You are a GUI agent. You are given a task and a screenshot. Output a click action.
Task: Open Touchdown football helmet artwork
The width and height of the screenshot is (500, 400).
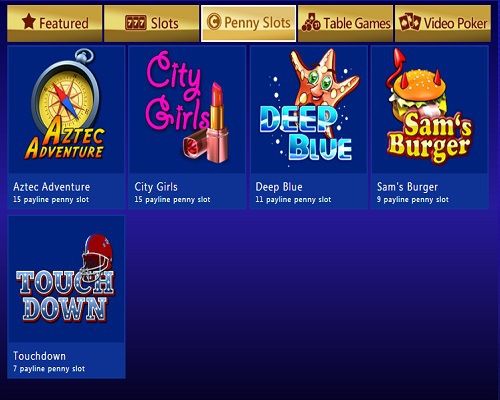66,279
